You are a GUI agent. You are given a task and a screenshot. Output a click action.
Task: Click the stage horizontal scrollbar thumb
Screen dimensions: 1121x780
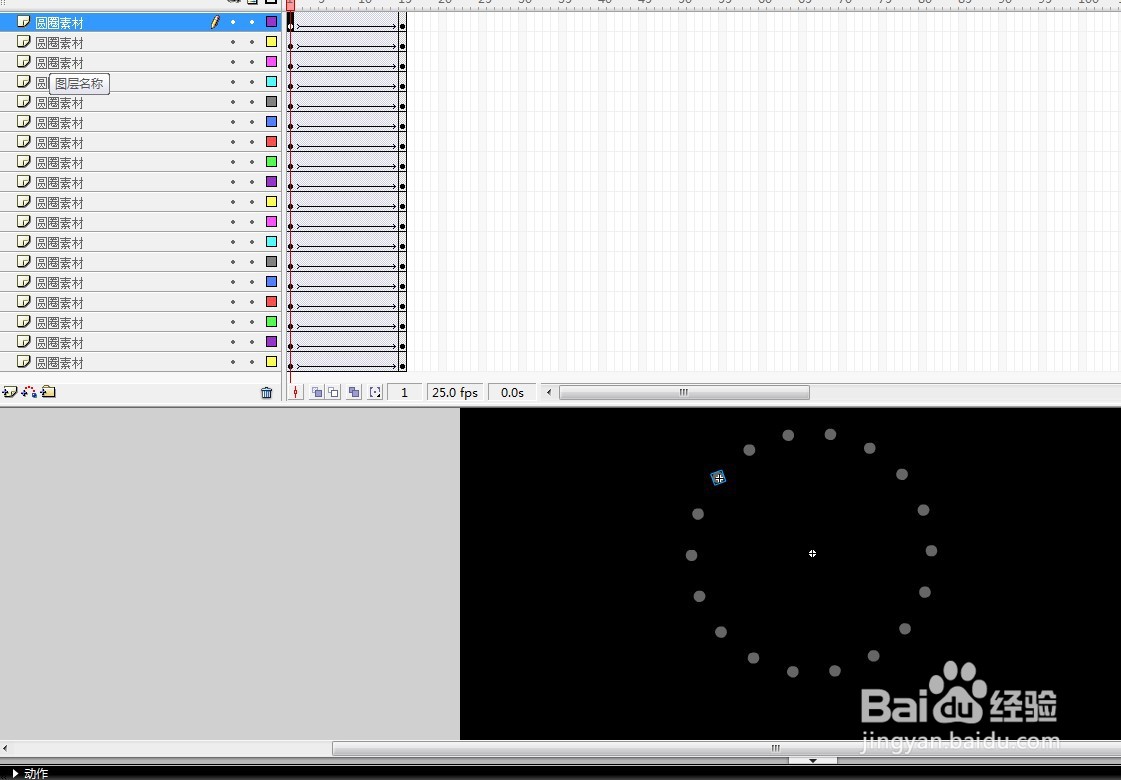click(x=726, y=748)
